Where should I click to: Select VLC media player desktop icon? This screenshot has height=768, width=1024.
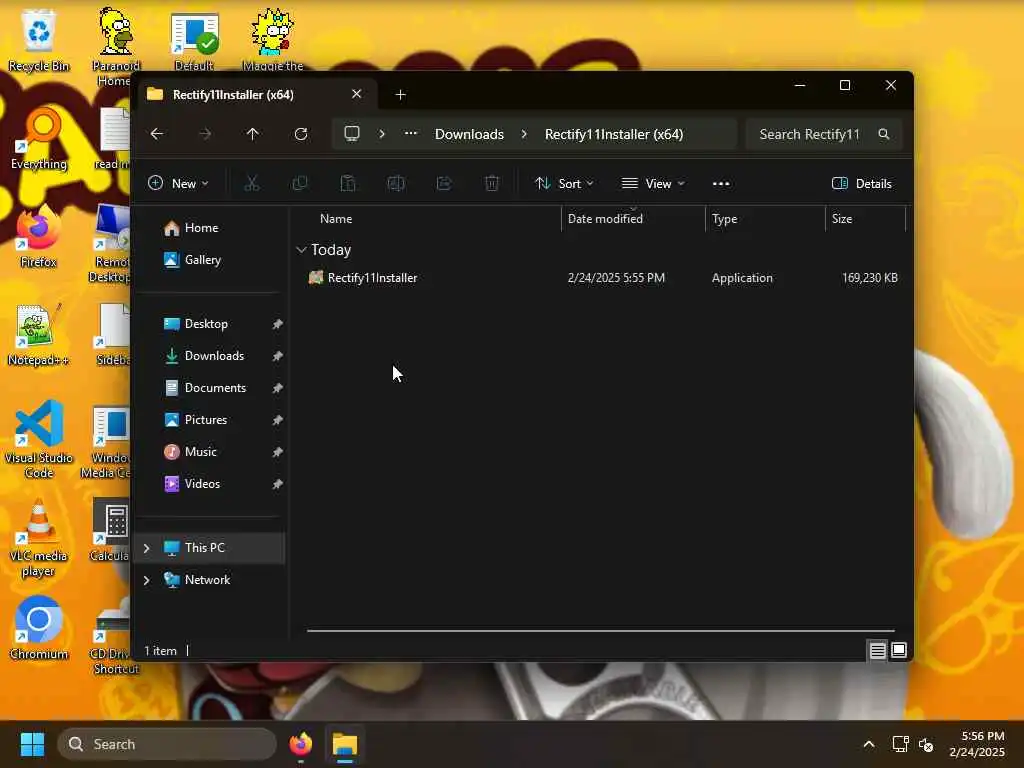pyautogui.click(x=39, y=537)
